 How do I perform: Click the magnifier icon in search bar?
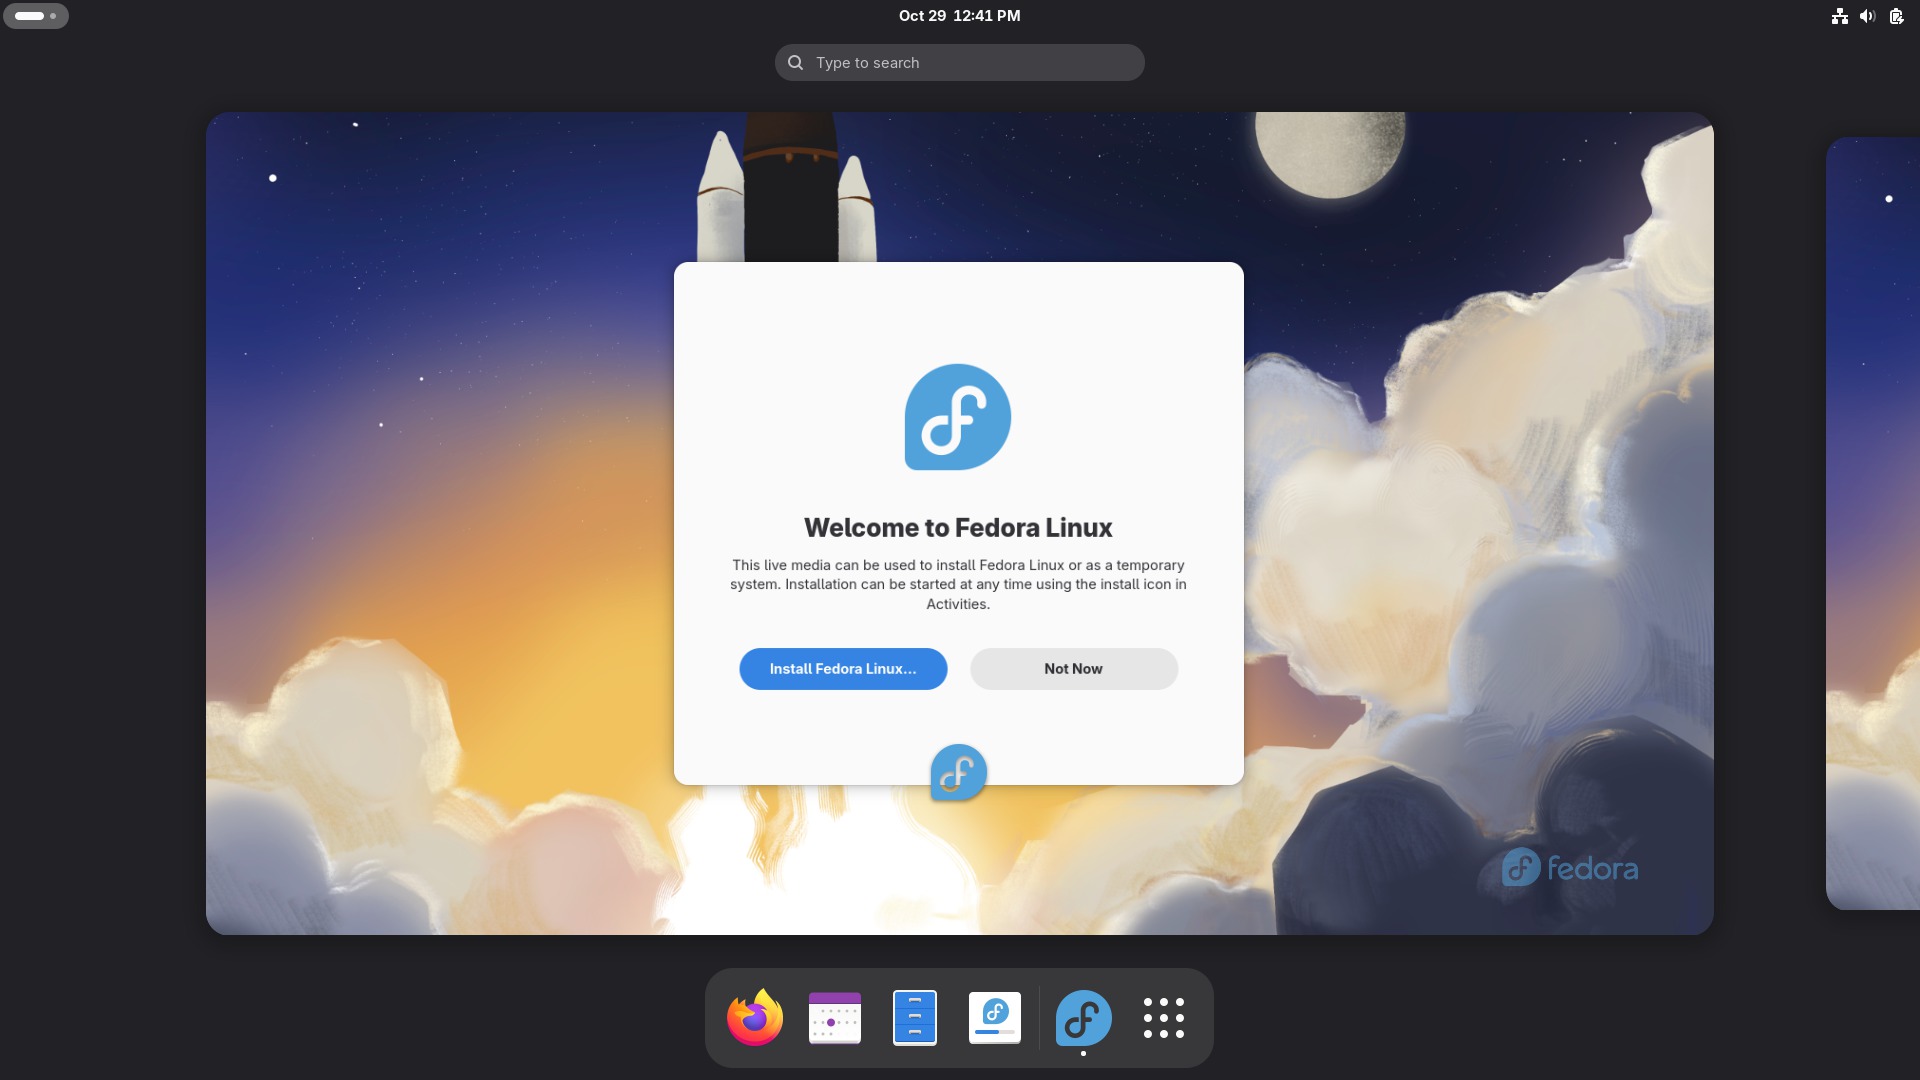(x=795, y=62)
